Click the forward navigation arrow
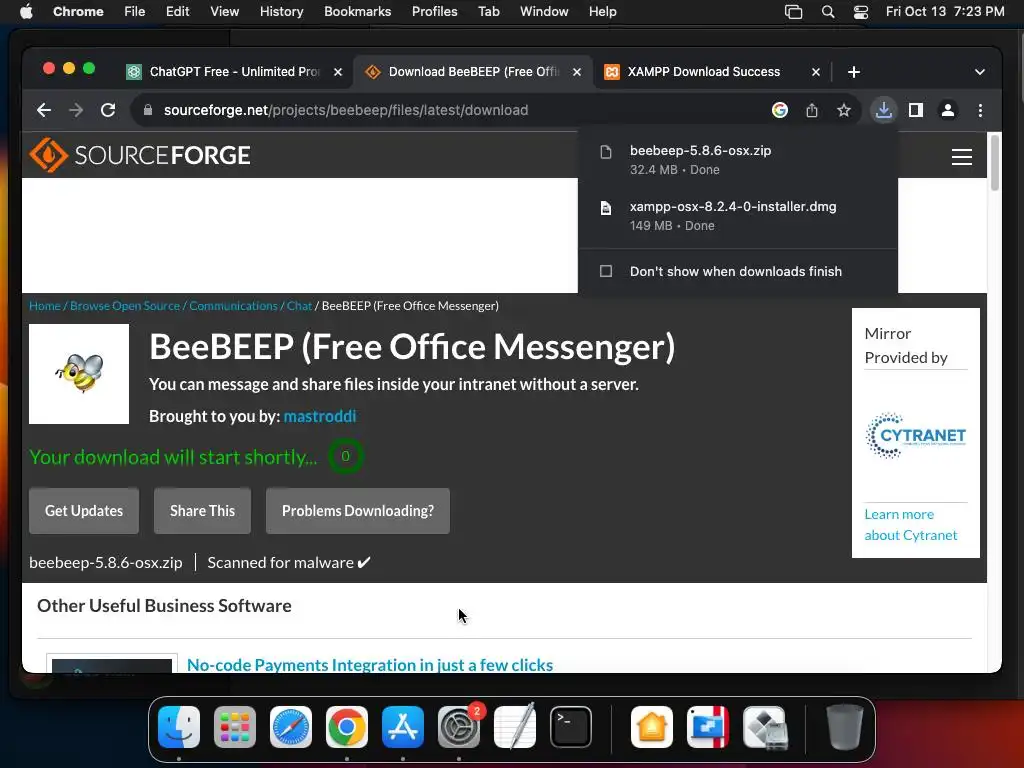 point(76,110)
